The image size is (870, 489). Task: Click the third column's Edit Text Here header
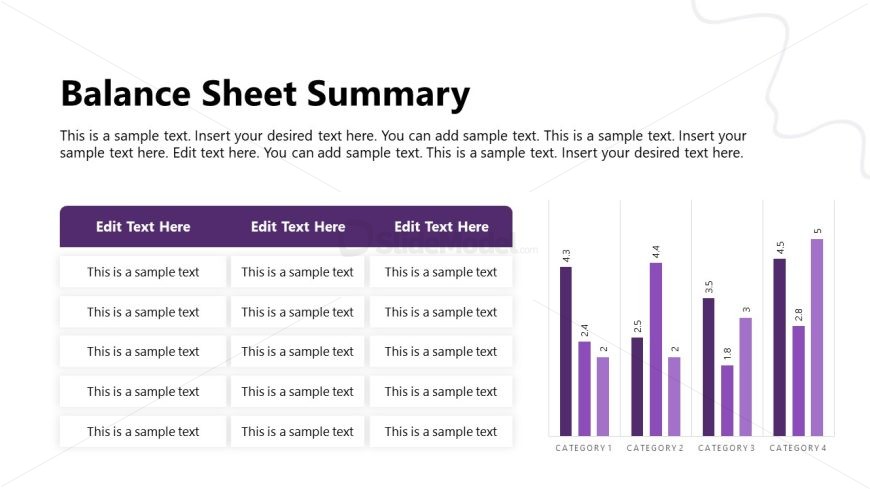[441, 227]
